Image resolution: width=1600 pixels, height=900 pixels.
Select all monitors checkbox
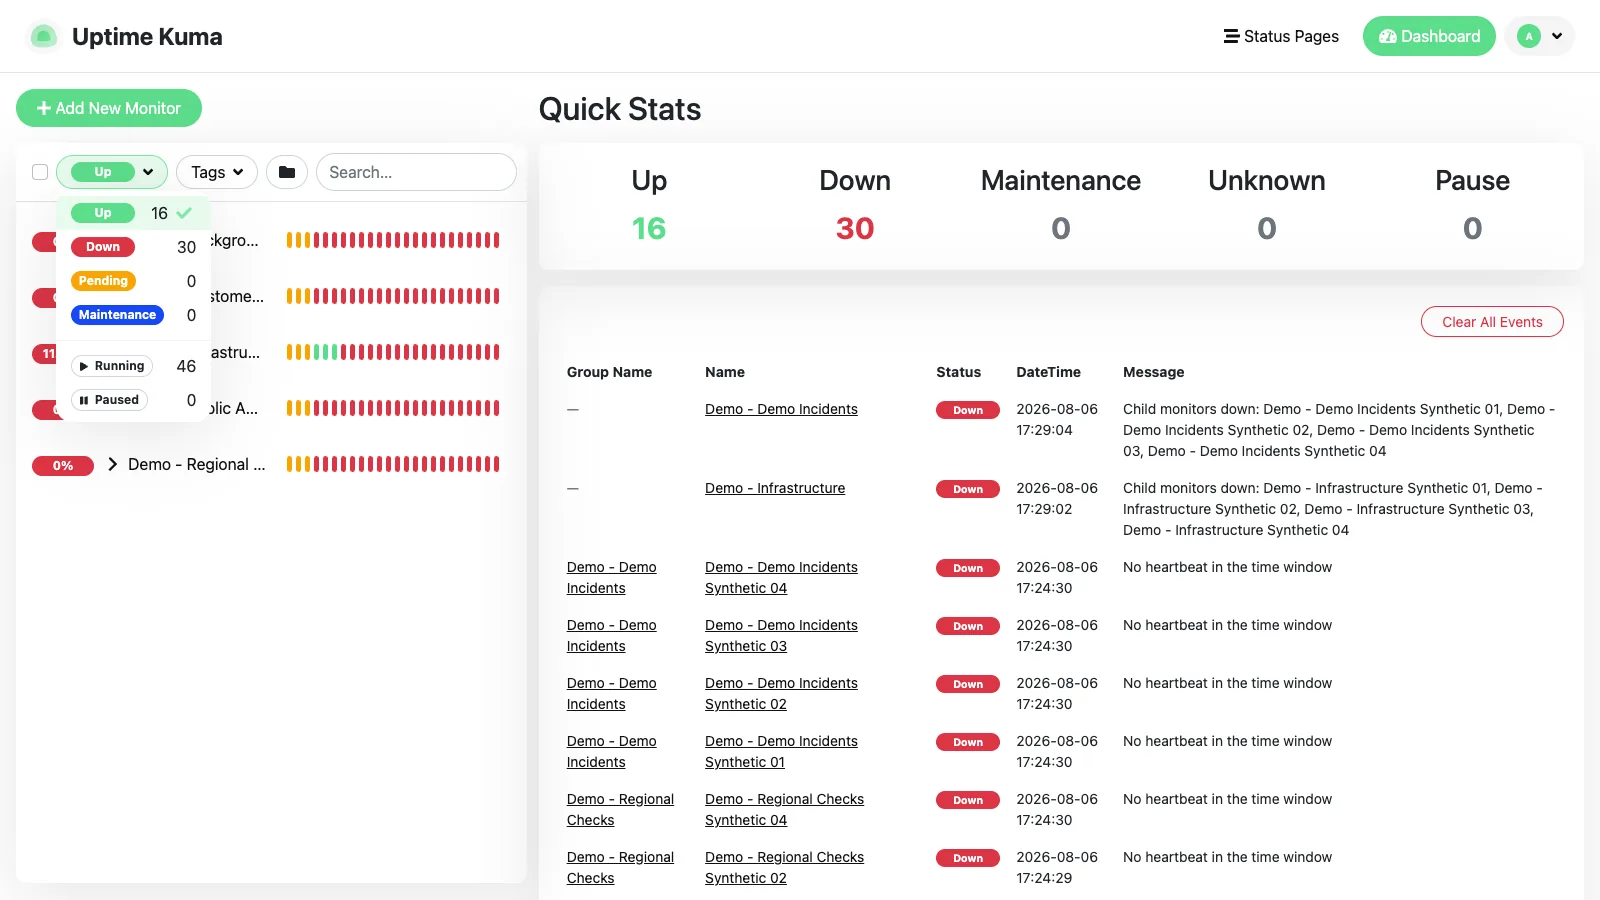(40, 172)
